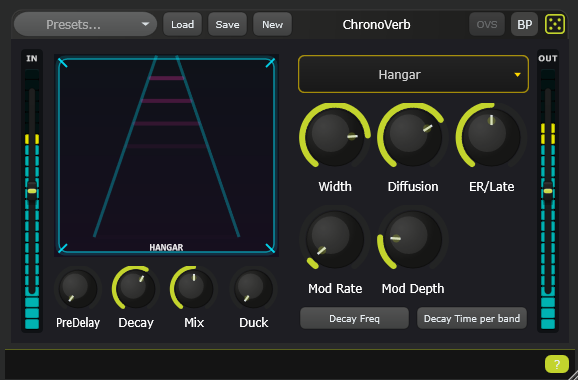Click the PreDelay label text
Screen dimensions: 578x380
(x=78, y=323)
